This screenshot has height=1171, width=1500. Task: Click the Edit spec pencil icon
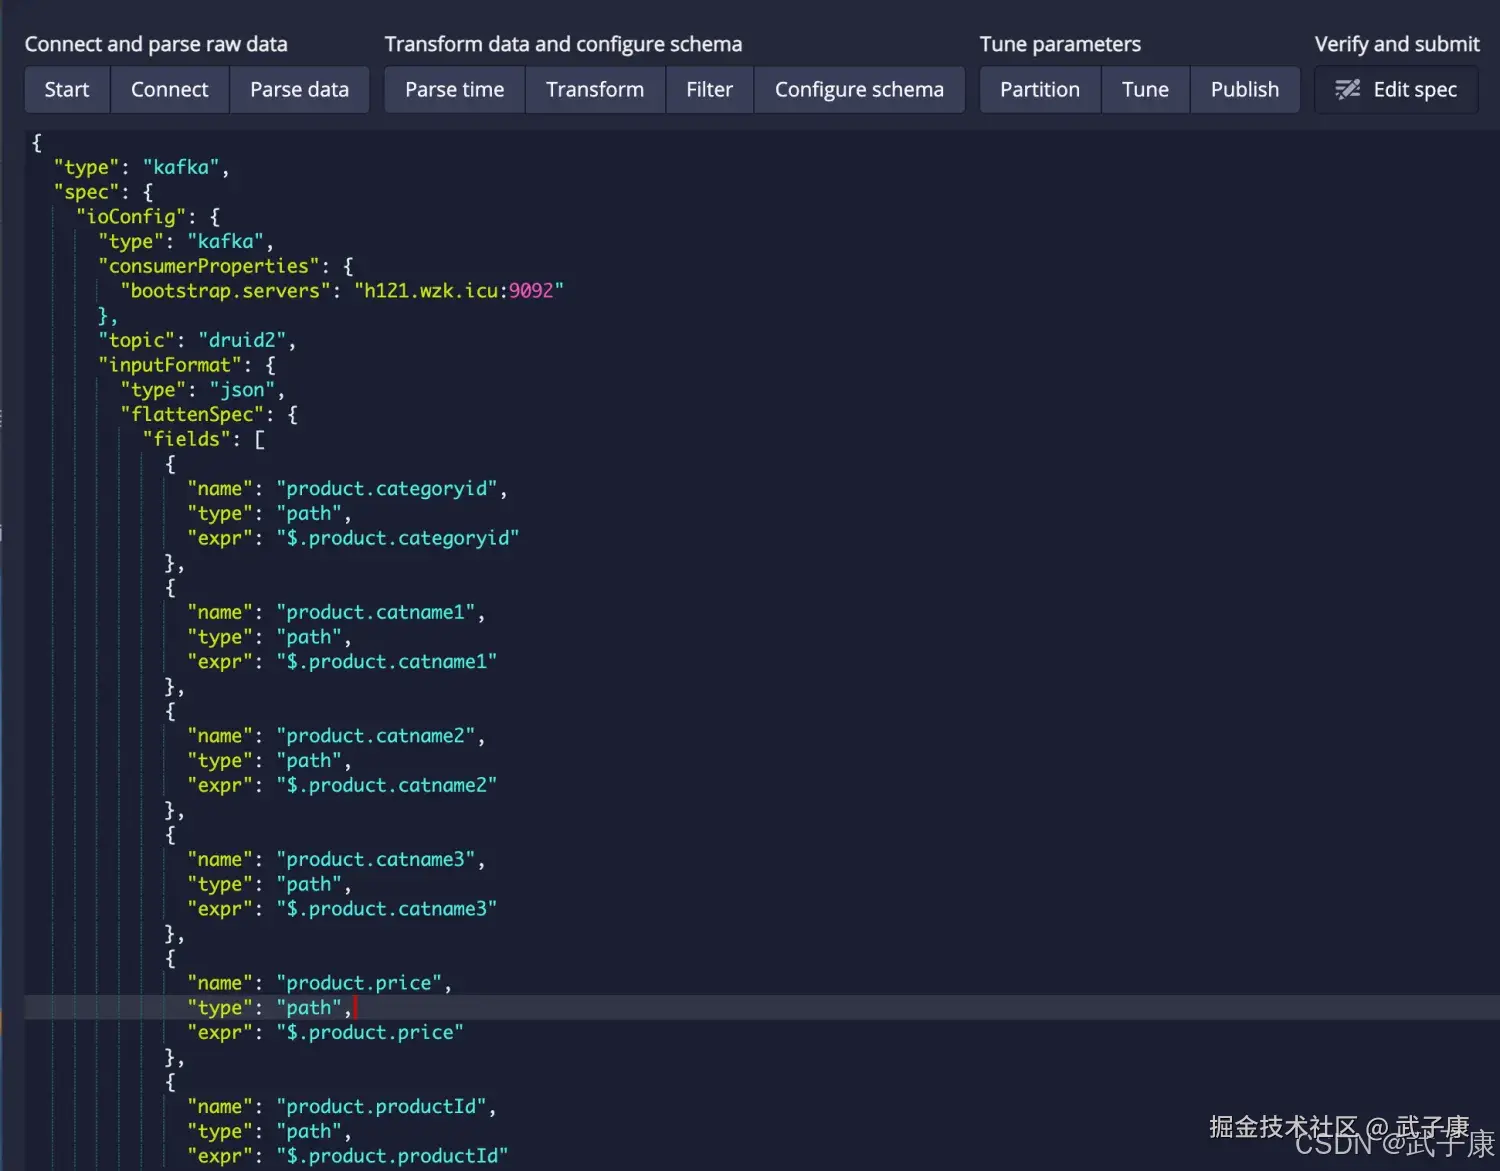(1347, 89)
